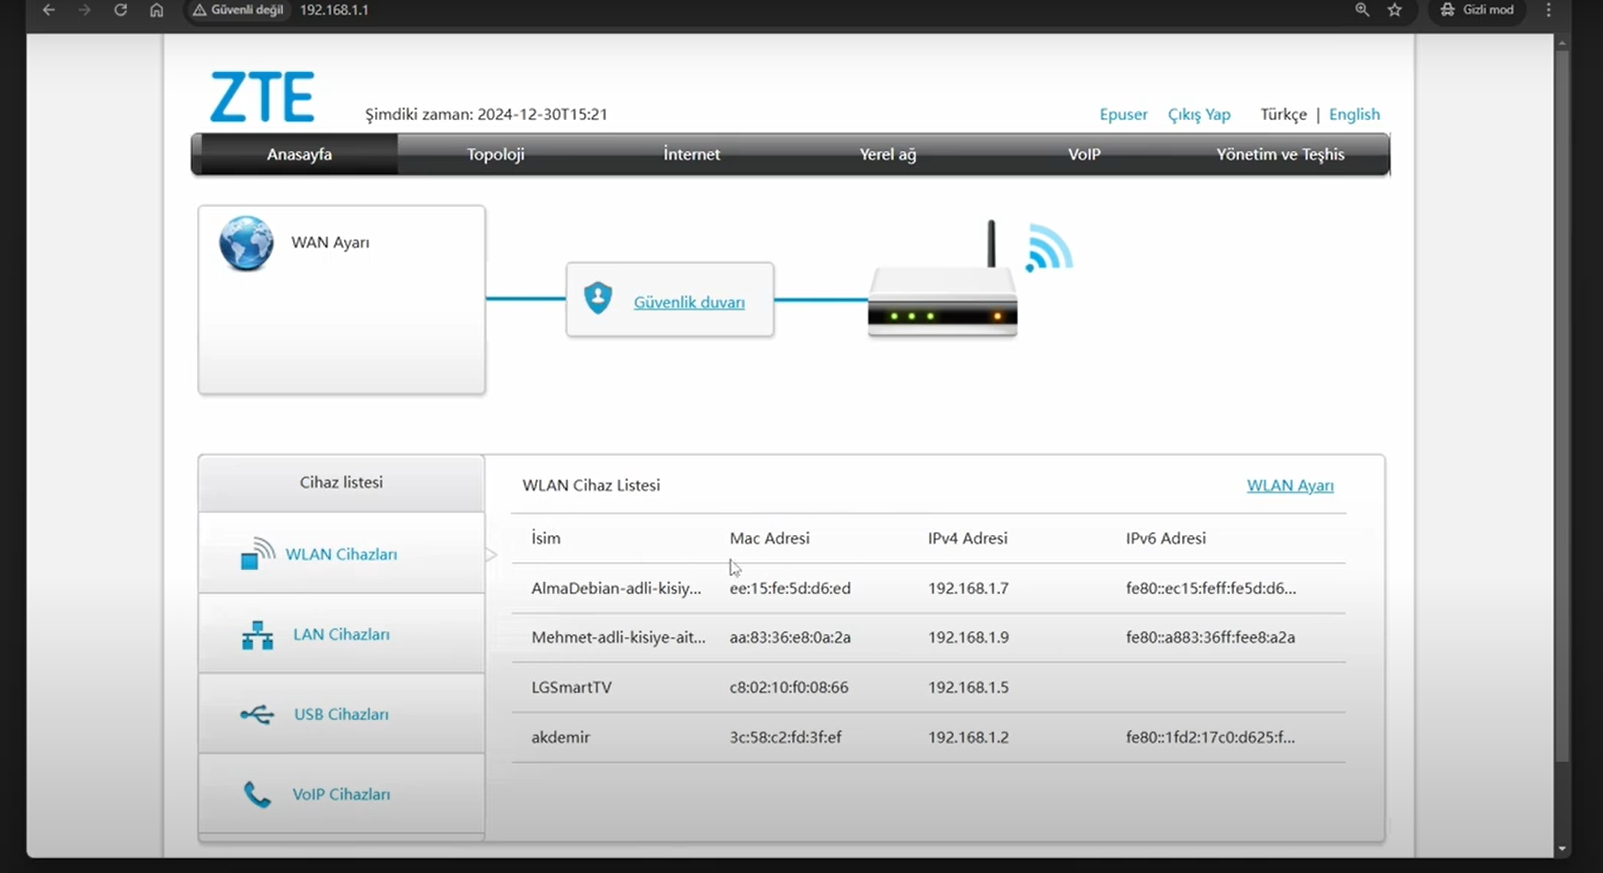This screenshot has height=873, width=1603.
Task: Click the blue Wi-Fi signal icon
Action: [1047, 248]
